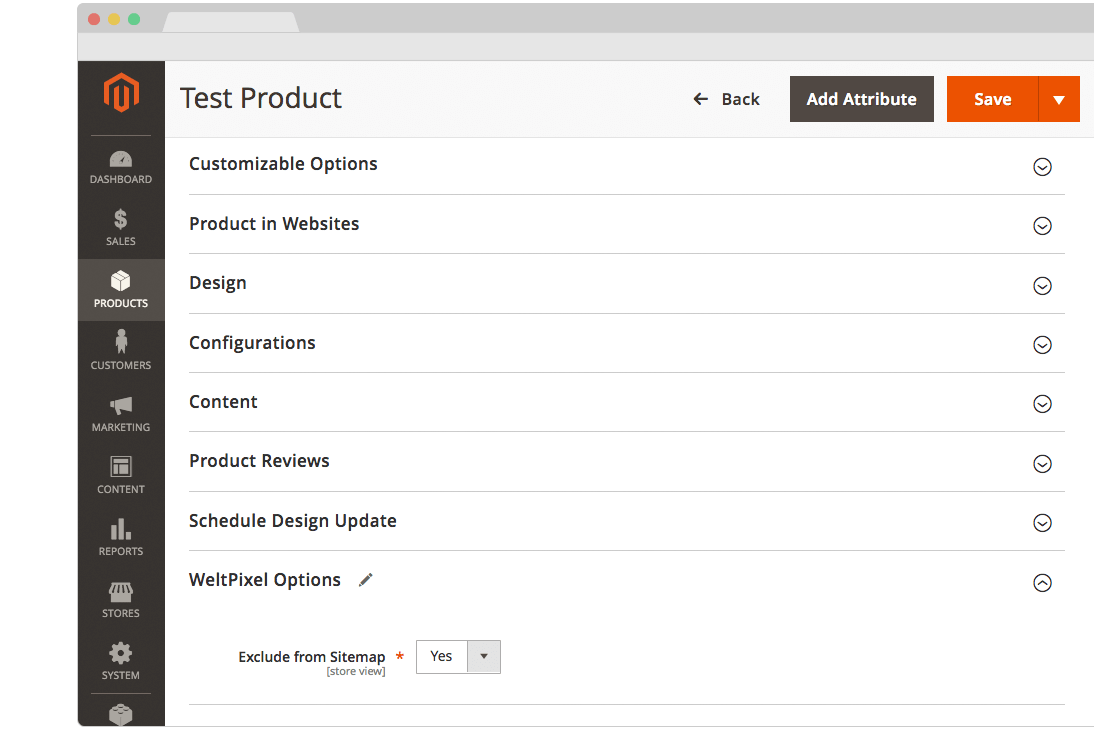1094x732 pixels.
Task: Open the Dashboard sidebar icon
Action: point(121,160)
